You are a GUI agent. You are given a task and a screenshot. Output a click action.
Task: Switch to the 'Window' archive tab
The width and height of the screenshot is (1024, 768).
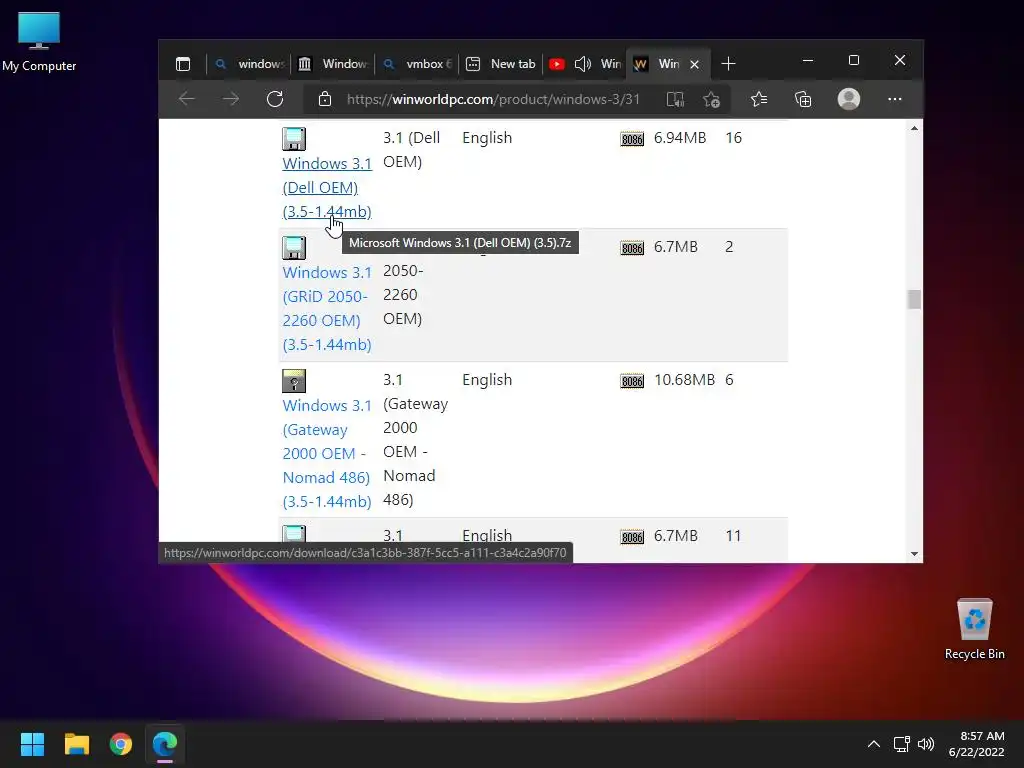333,63
